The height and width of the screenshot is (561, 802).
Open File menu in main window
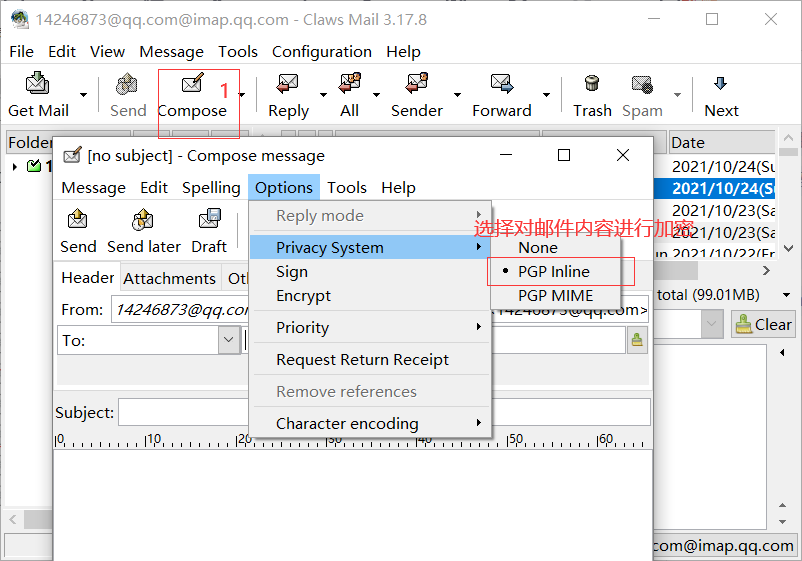point(21,52)
